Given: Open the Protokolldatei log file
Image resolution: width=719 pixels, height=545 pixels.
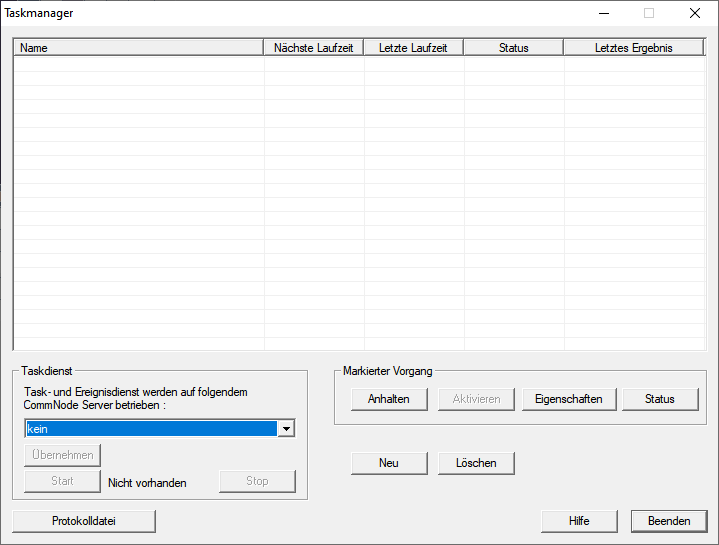Looking at the screenshot, I should tap(84, 521).
